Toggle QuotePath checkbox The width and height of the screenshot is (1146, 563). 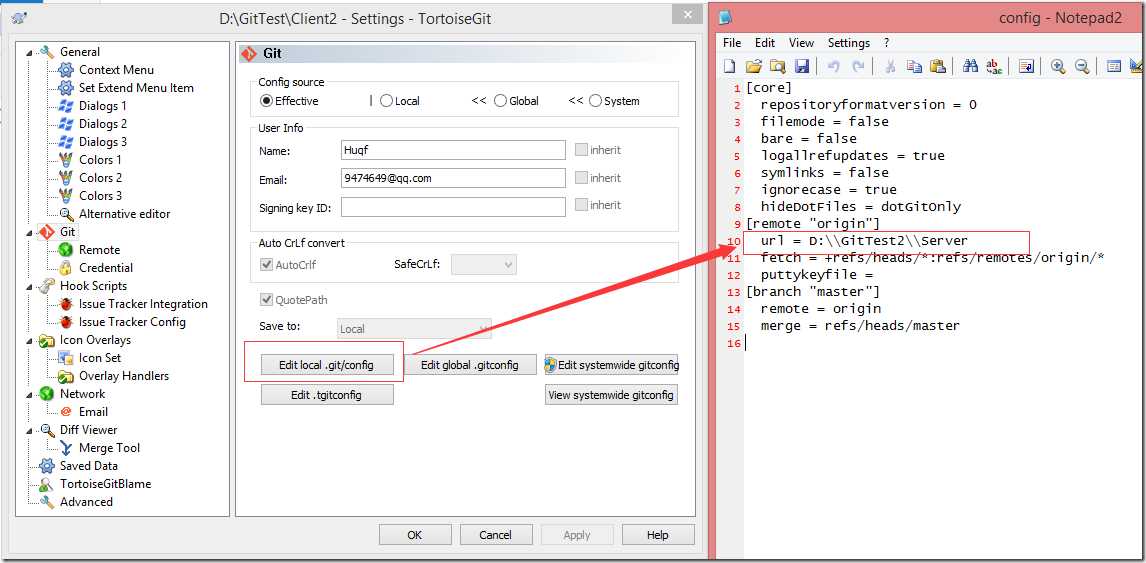(x=266, y=300)
